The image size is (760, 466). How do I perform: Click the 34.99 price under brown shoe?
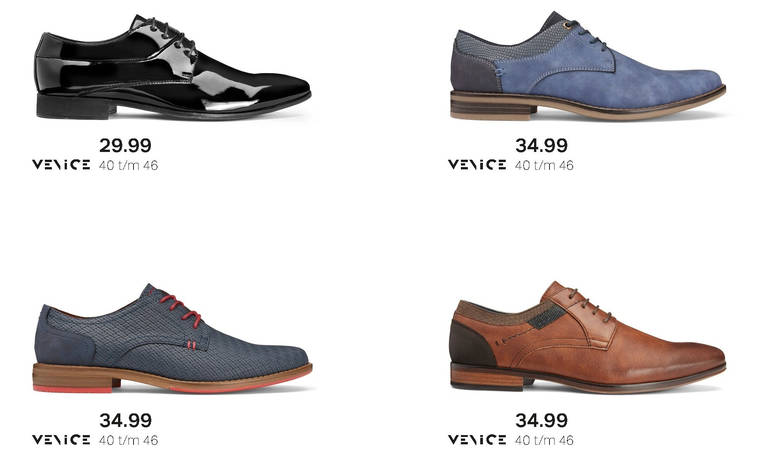click(x=541, y=420)
